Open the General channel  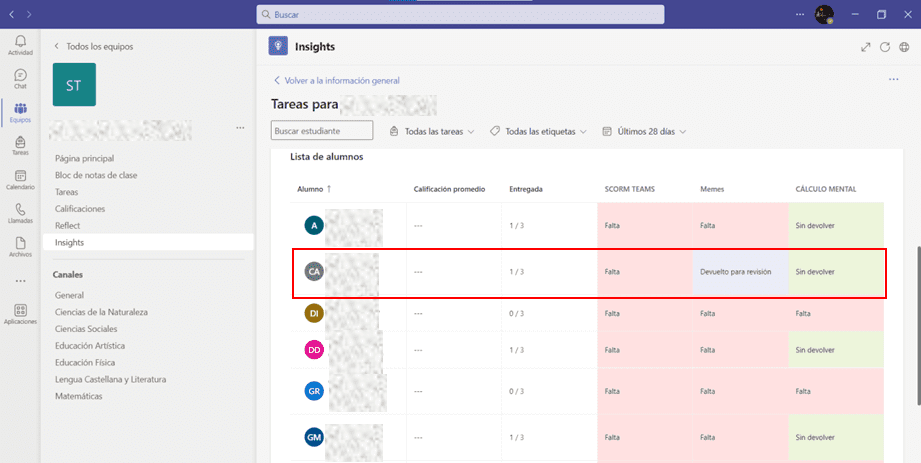(x=69, y=295)
